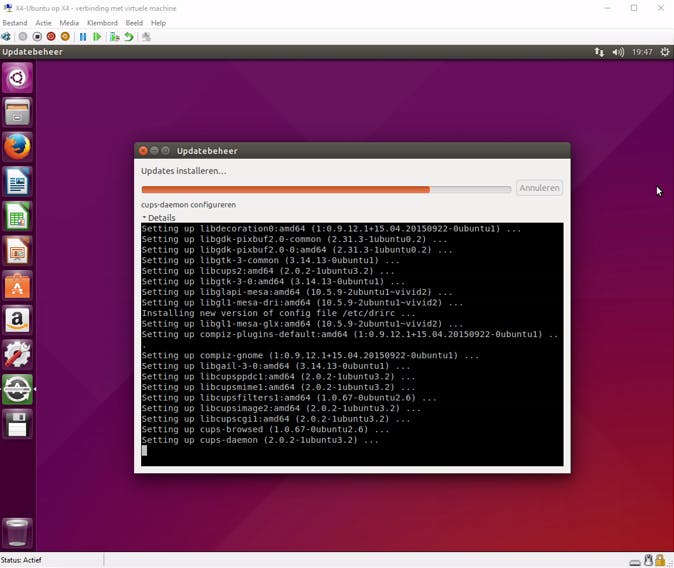Click the Updatebeheer title in the top panel
The height and width of the screenshot is (568, 674).
[x=32, y=52]
